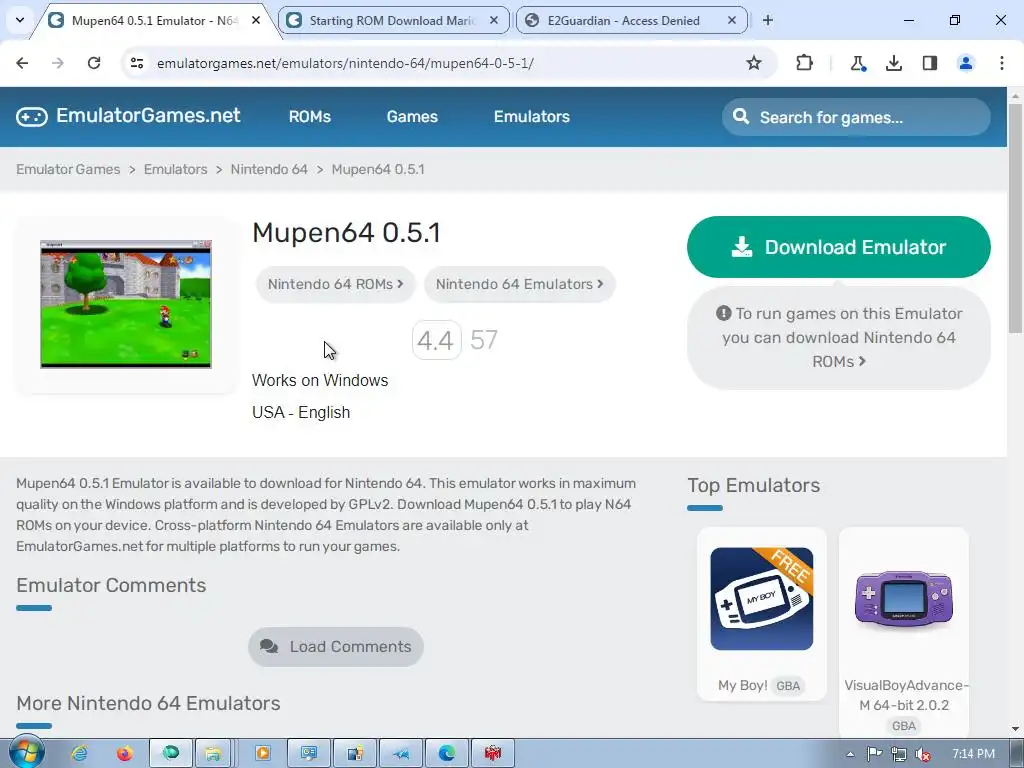View site information icon in address bar
This screenshot has height=768, width=1024.
[x=137, y=63]
